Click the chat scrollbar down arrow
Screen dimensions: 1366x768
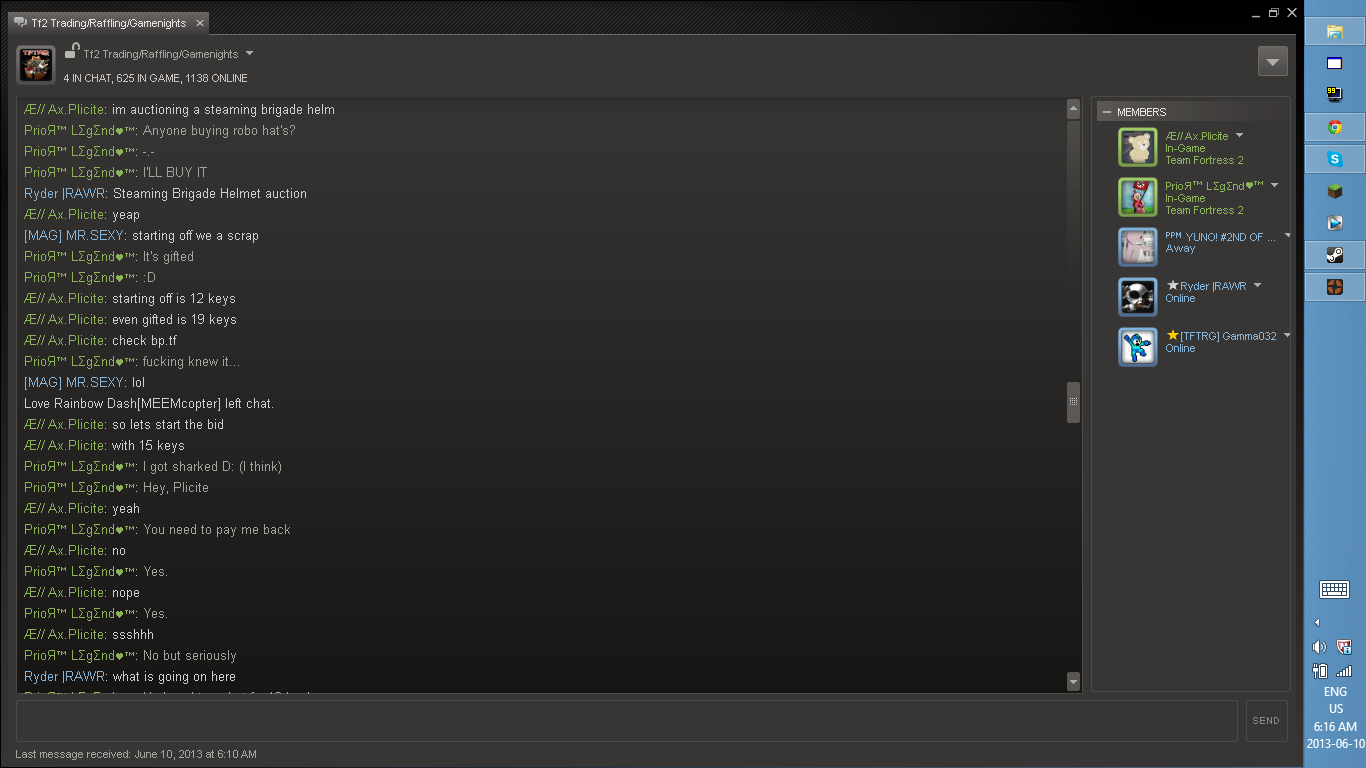1073,682
